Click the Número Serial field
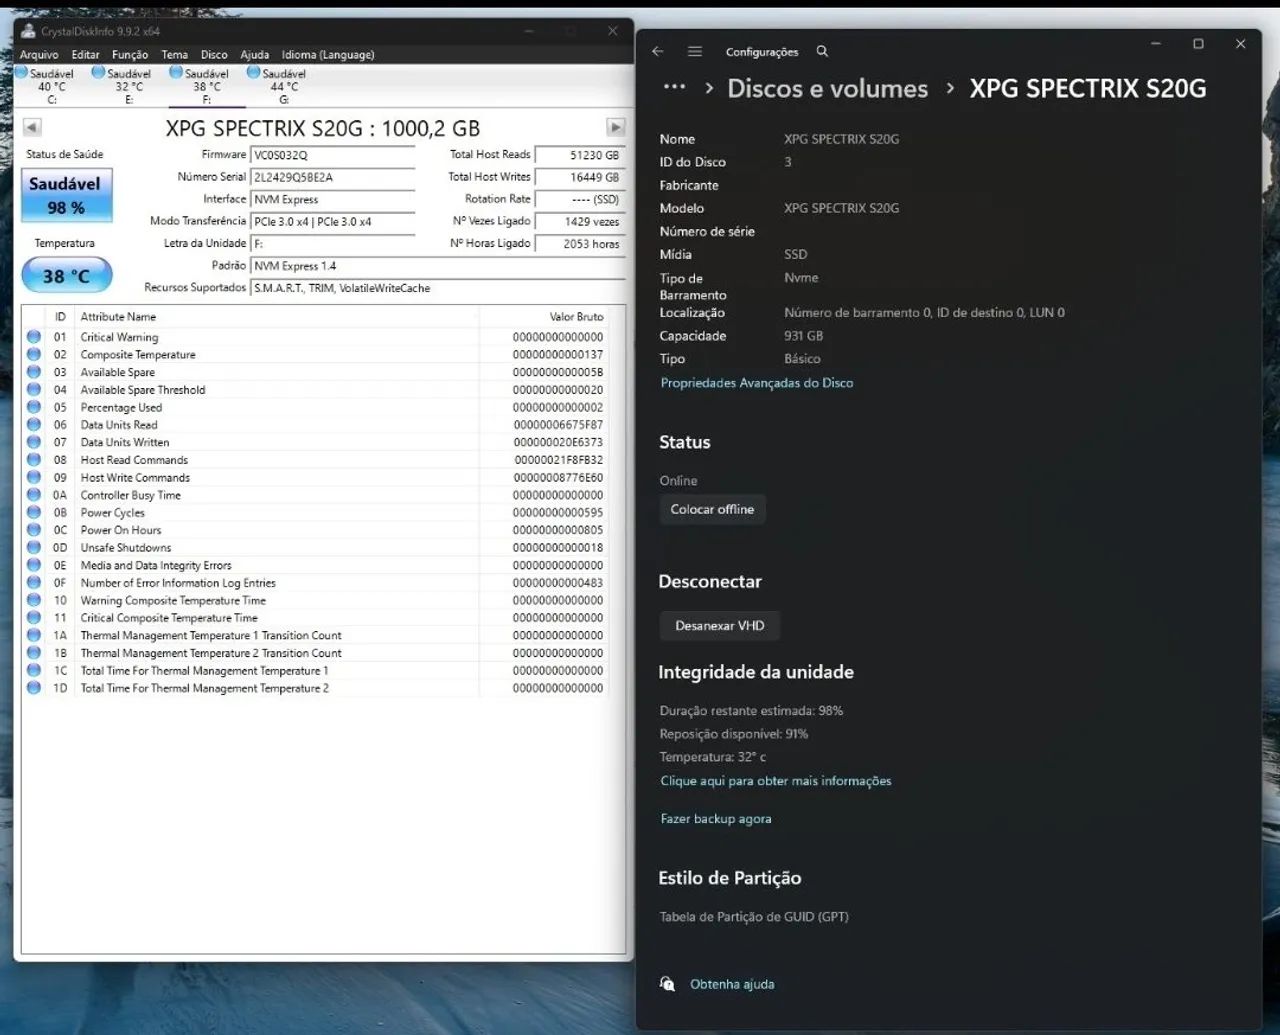The image size is (1280, 1035). click(332, 177)
